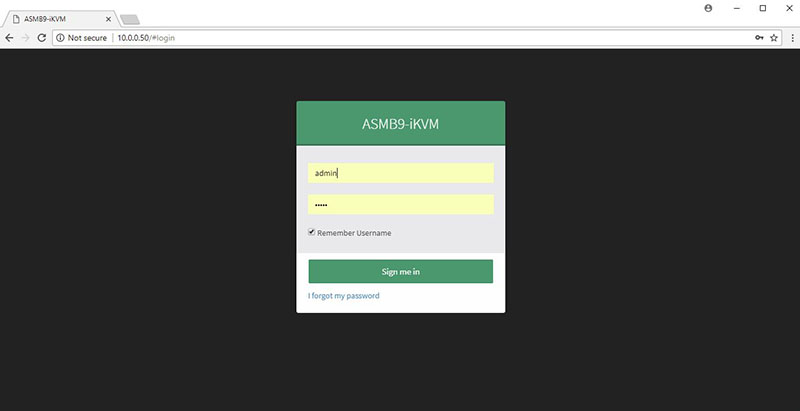Minimize the browser window
The height and width of the screenshot is (411, 800).
click(737, 8)
